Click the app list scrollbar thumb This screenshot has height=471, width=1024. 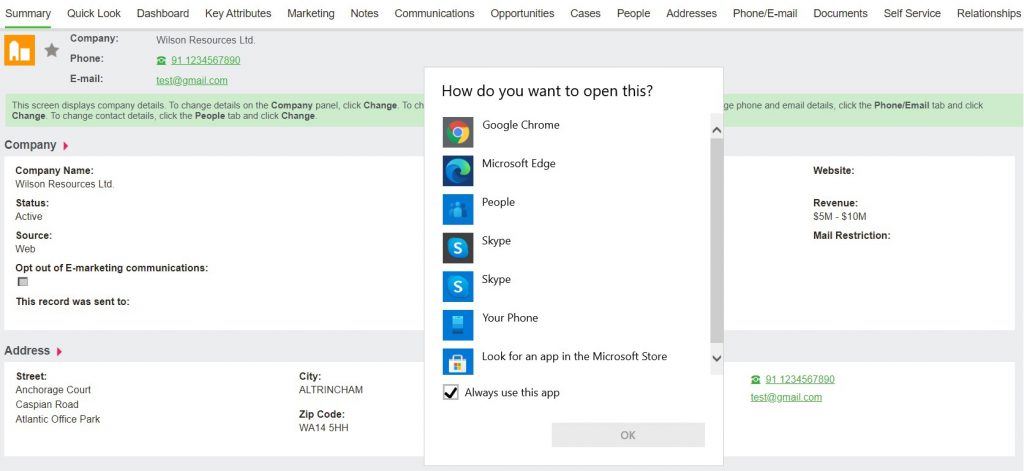coord(716,240)
